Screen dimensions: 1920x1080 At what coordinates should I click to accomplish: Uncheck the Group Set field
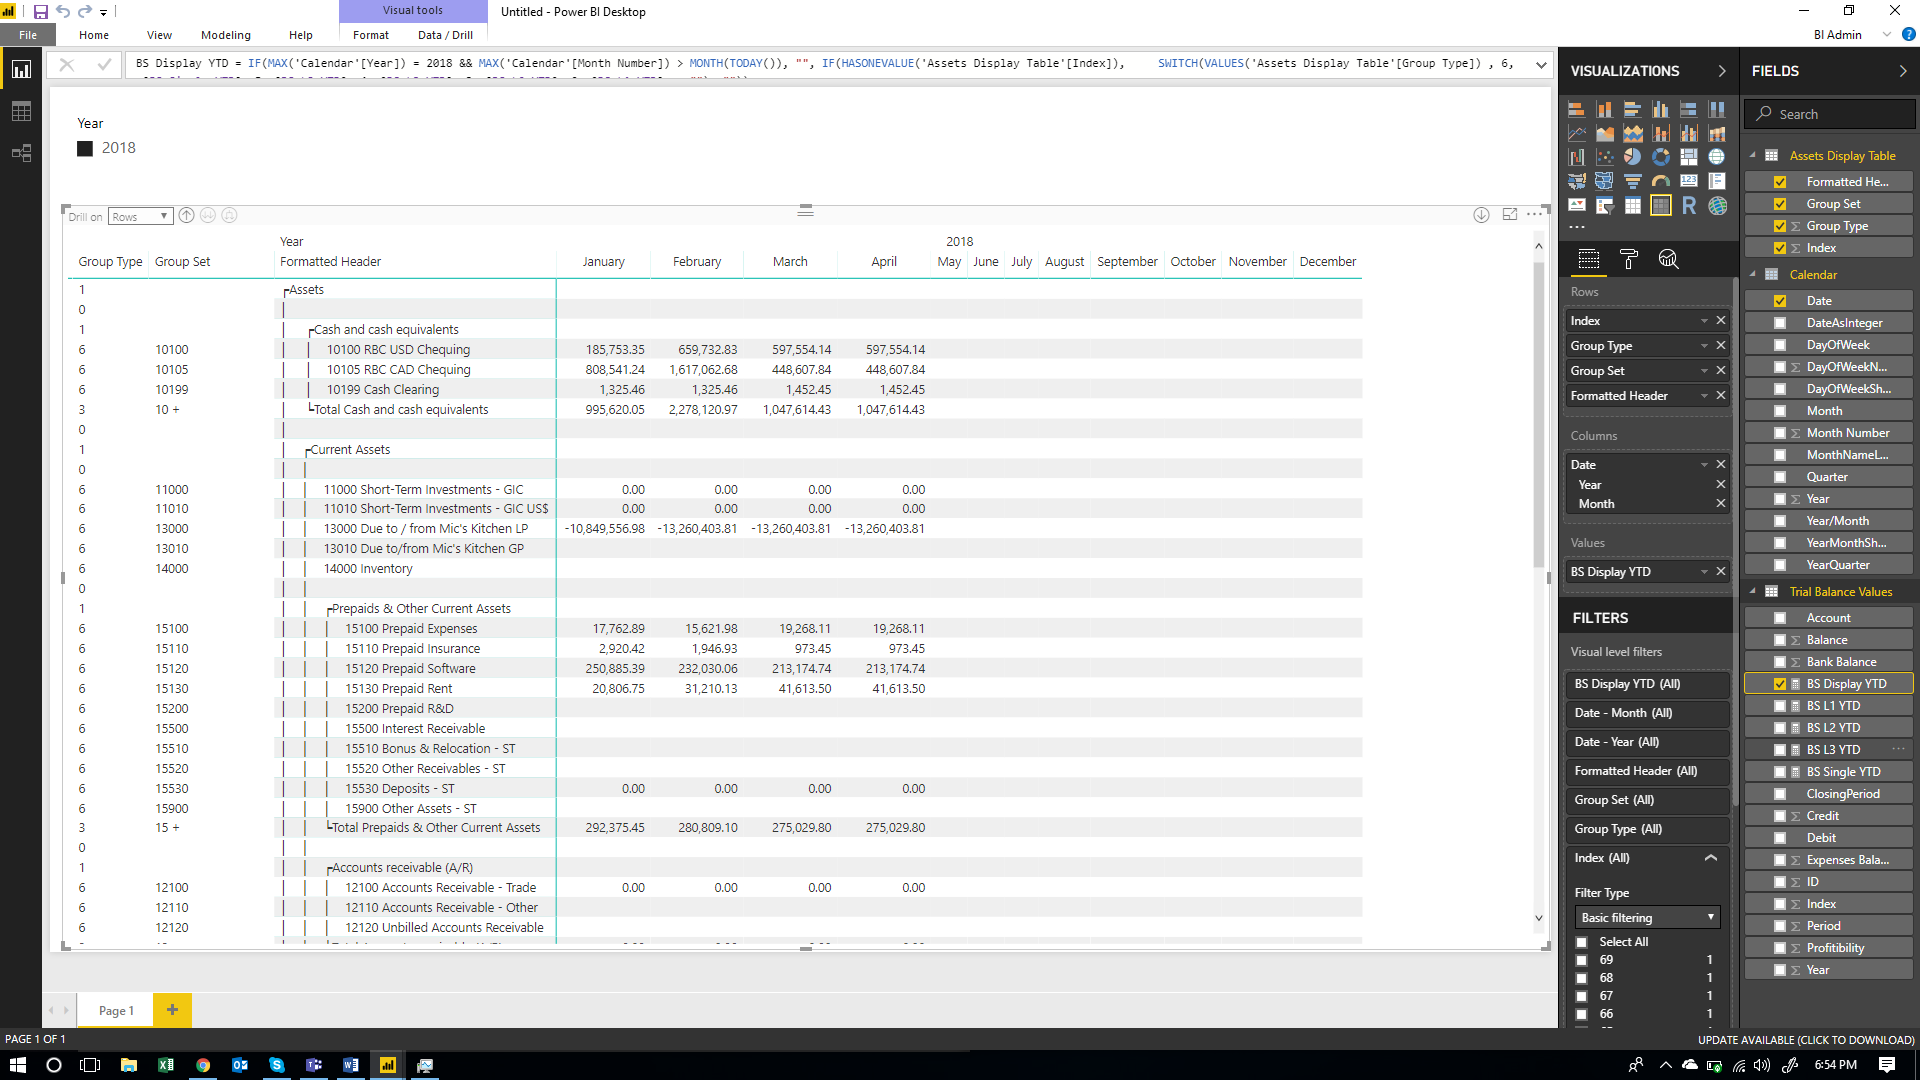(x=1780, y=204)
